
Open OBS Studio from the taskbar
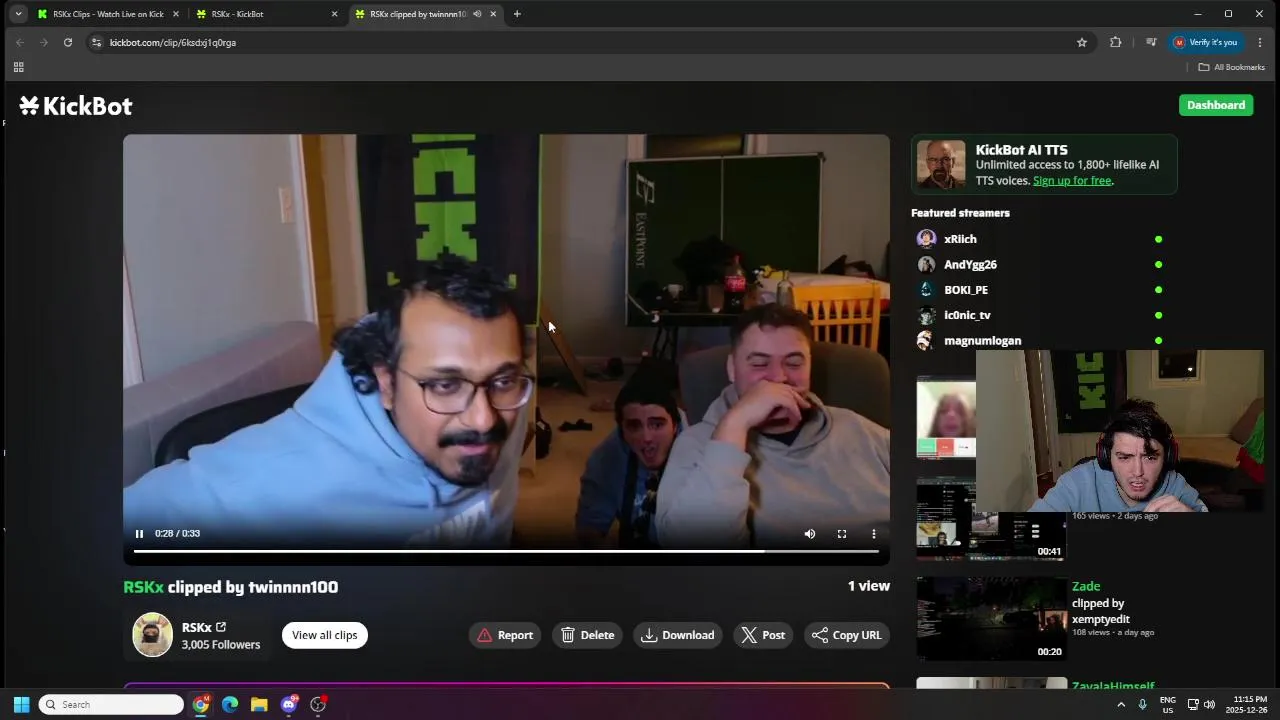pos(318,705)
